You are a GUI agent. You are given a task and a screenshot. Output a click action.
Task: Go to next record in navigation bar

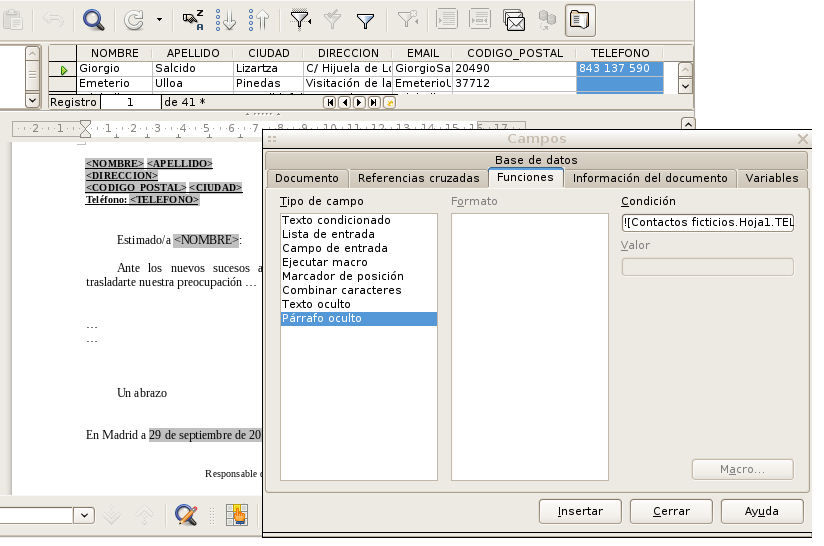point(358,102)
